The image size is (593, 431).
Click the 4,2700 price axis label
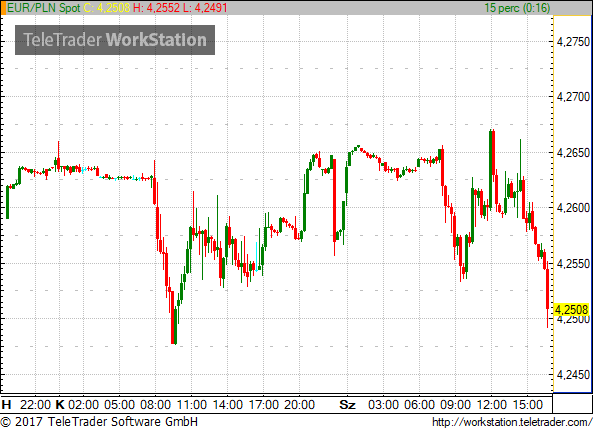coord(573,97)
